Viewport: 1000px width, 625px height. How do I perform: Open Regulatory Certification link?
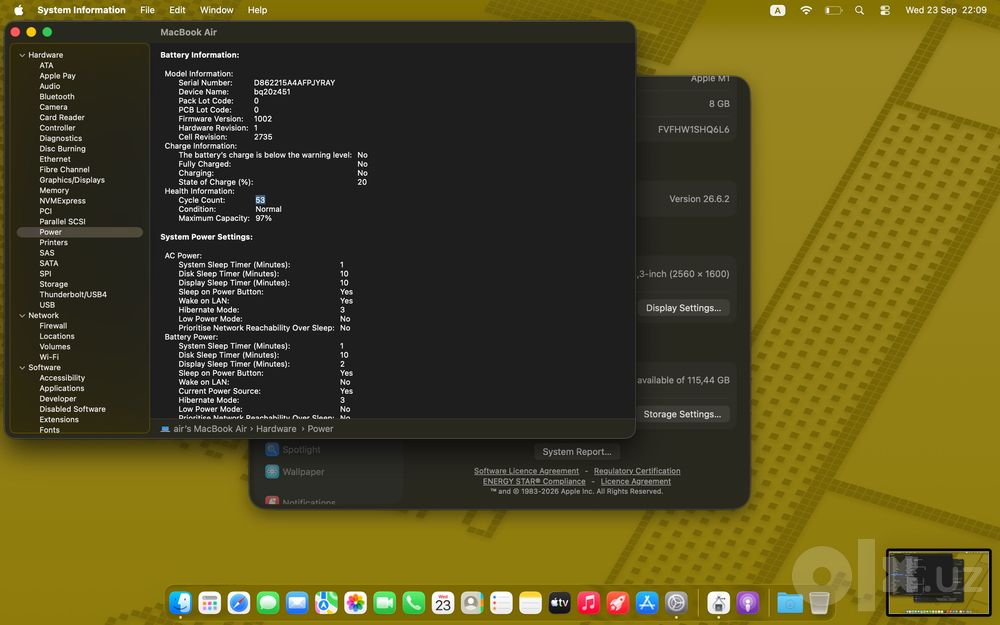coord(637,471)
